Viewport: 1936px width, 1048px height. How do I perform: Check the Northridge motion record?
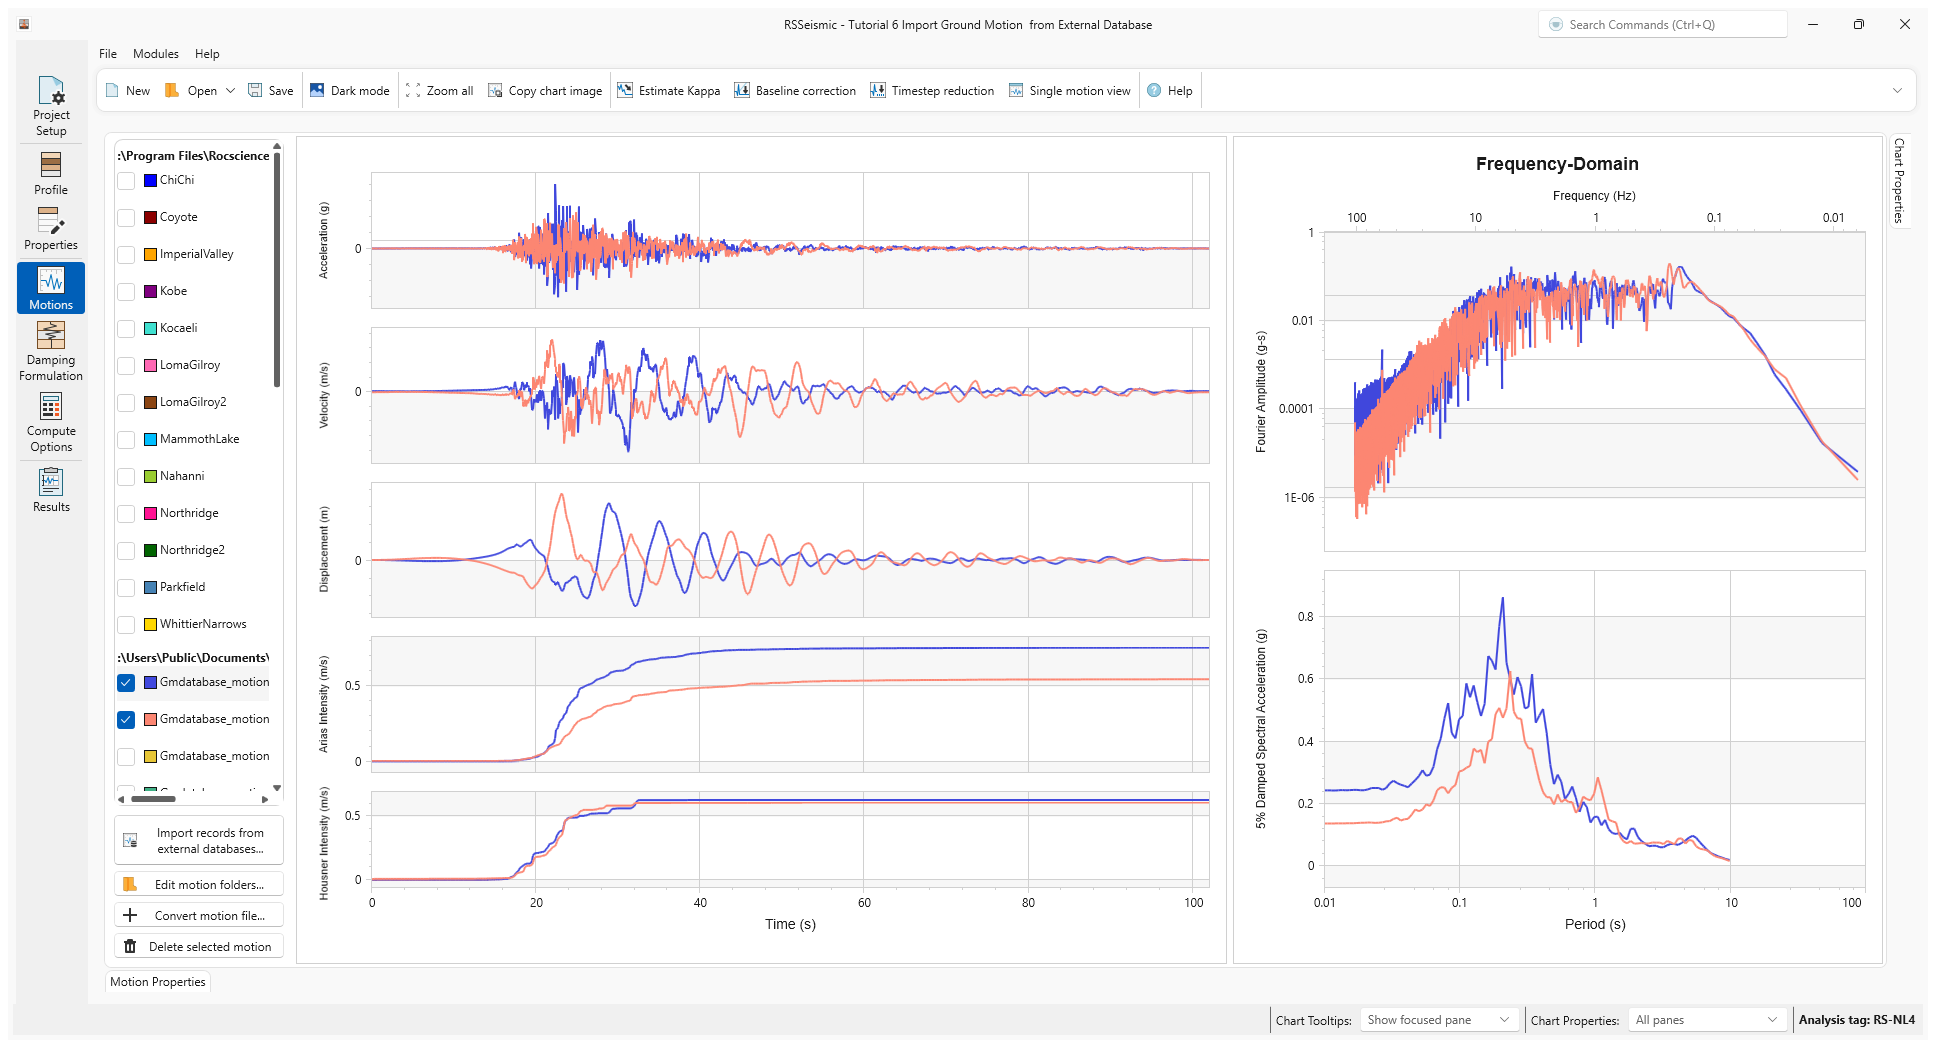126,513
